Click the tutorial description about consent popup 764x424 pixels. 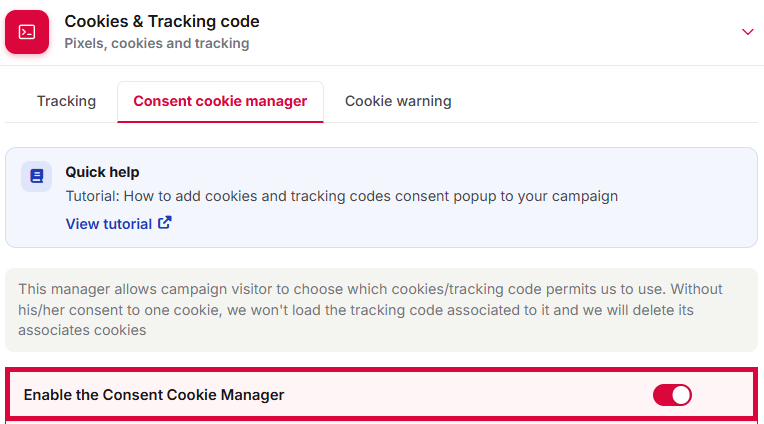tap(342, 196)
